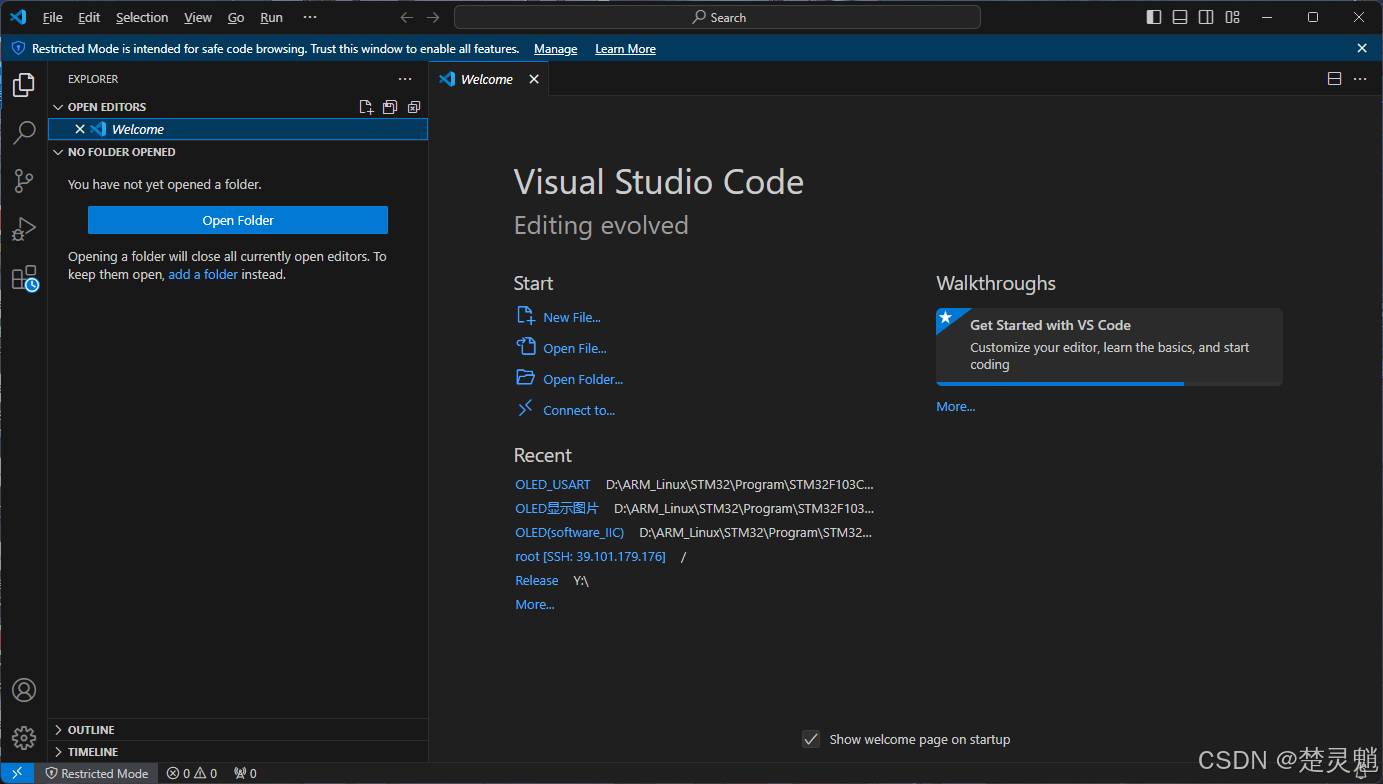This screenshot has width=1383, height=784.
Task: Click Learn More in banner
Action: [x=625, y=49]
